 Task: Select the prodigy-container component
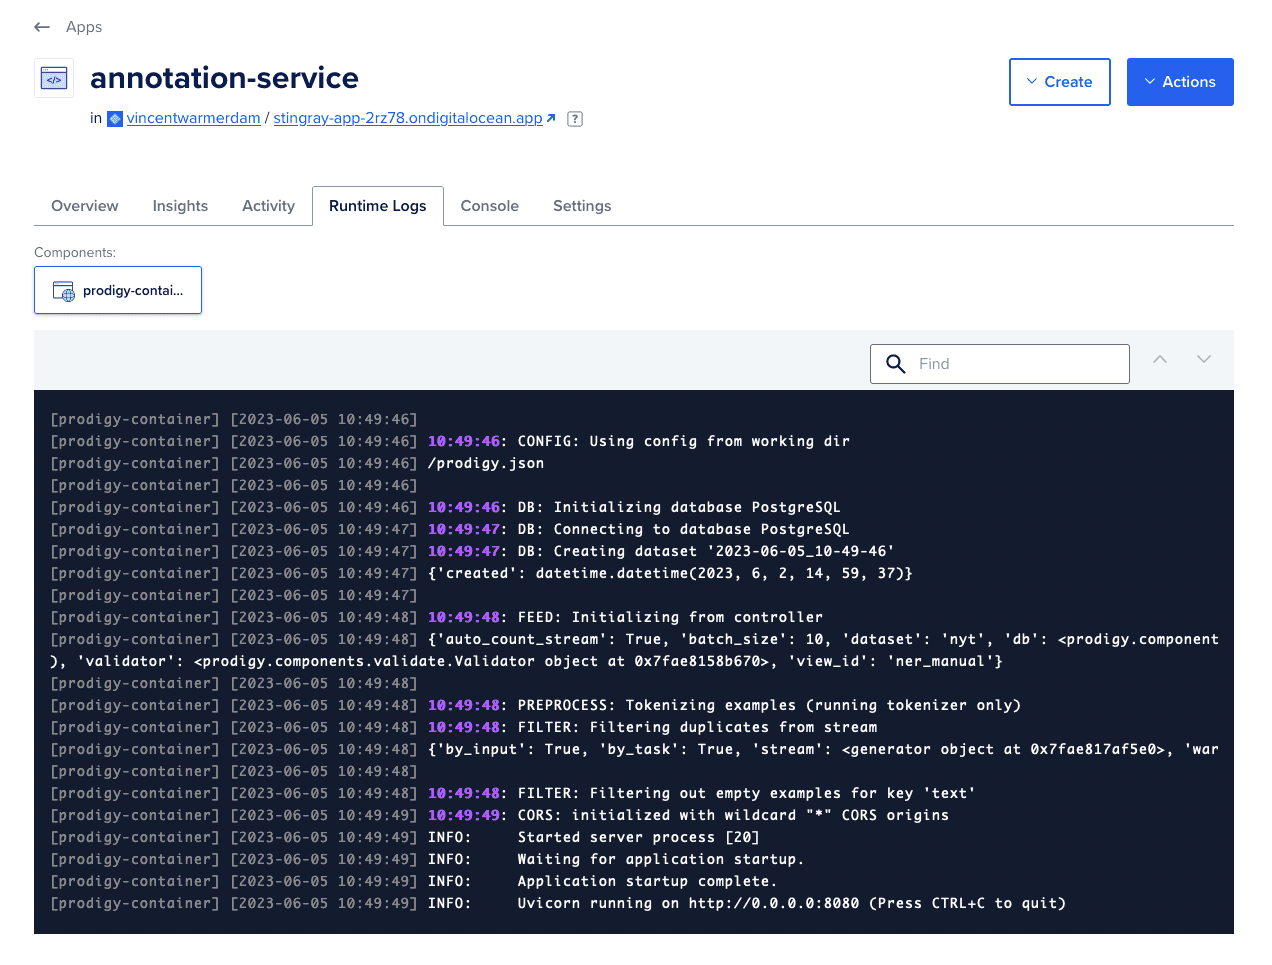[x=118, y=290]
